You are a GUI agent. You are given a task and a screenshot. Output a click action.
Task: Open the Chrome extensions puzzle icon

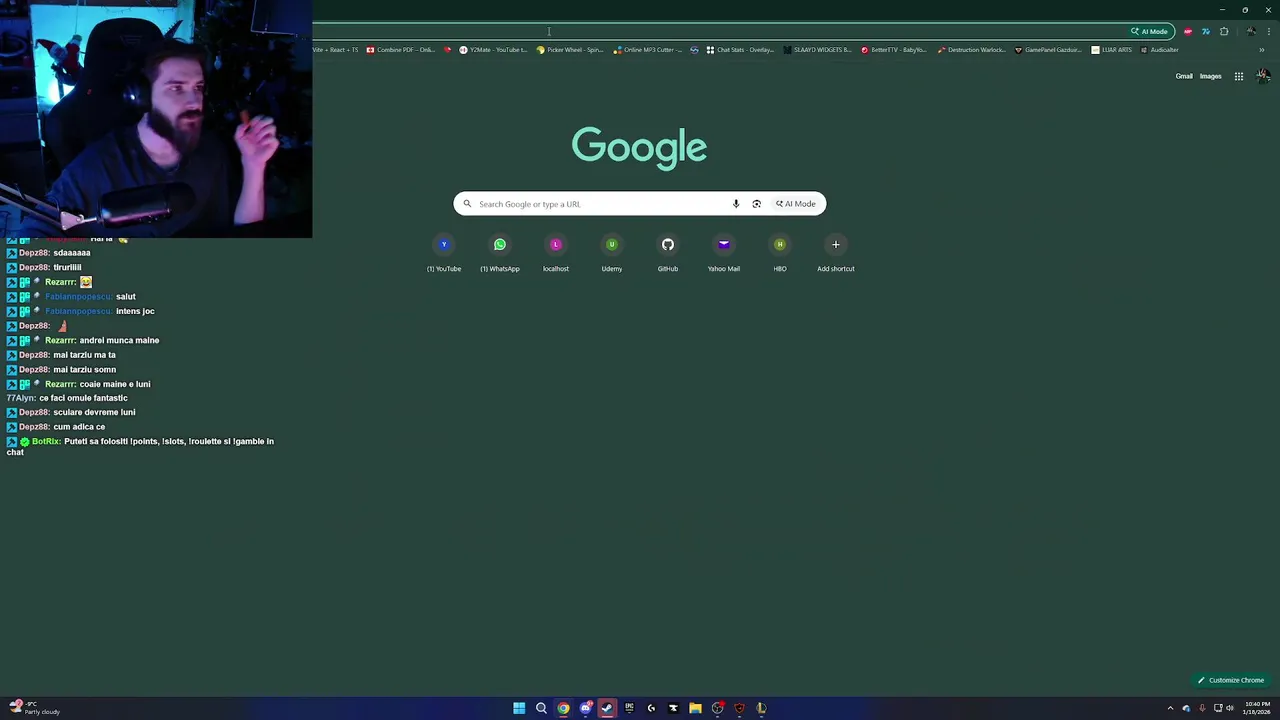click(1224, 31)
